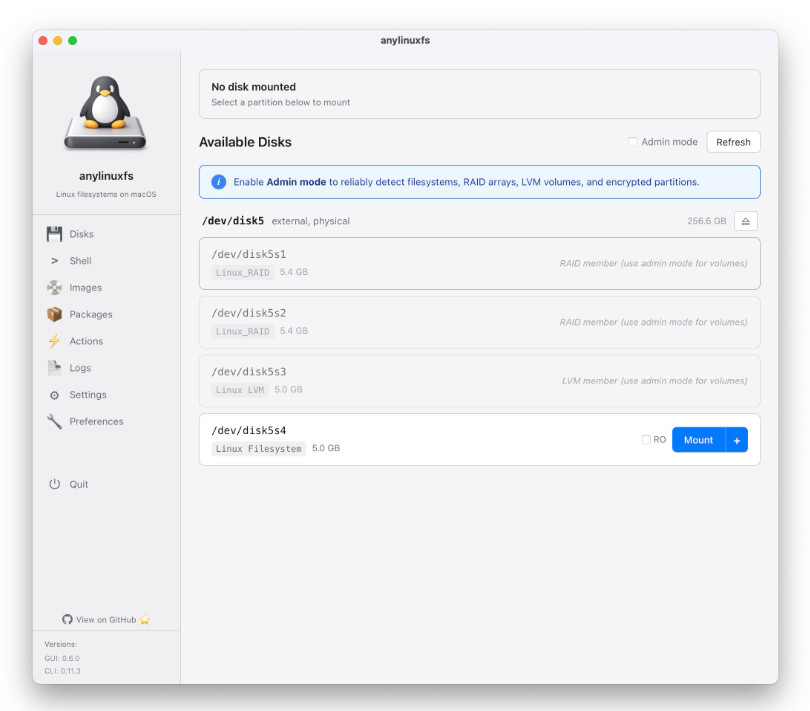Click the GUI: 0.6.0 version text
This screenshot has height=711, width=810.
click(x=62, y=658)
